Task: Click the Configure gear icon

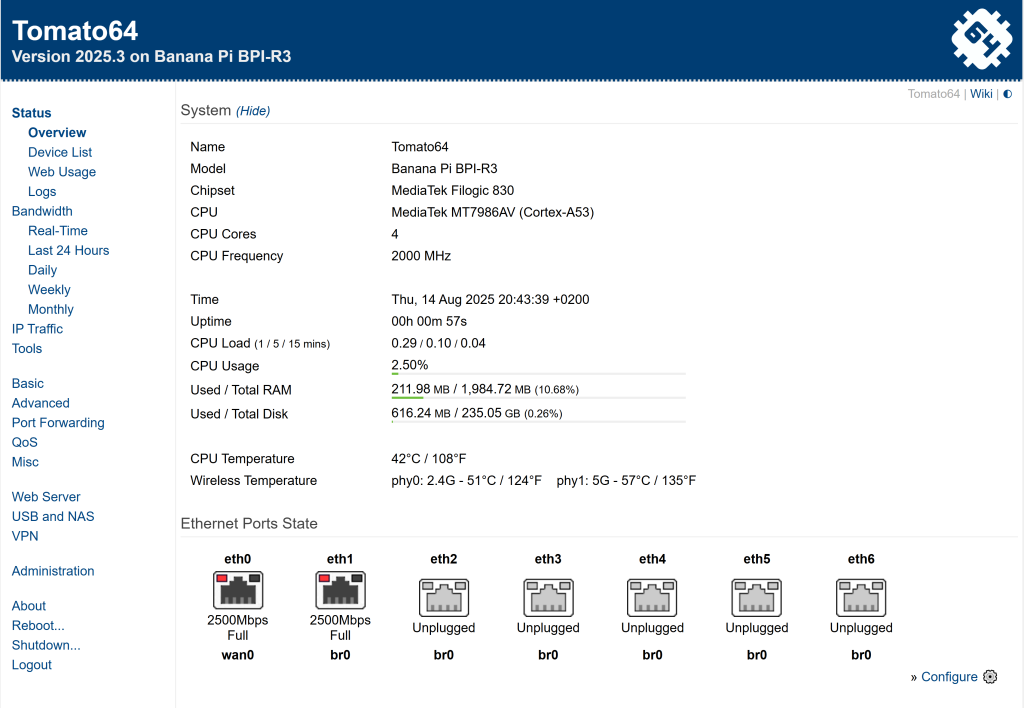Action: click(990, 677)
